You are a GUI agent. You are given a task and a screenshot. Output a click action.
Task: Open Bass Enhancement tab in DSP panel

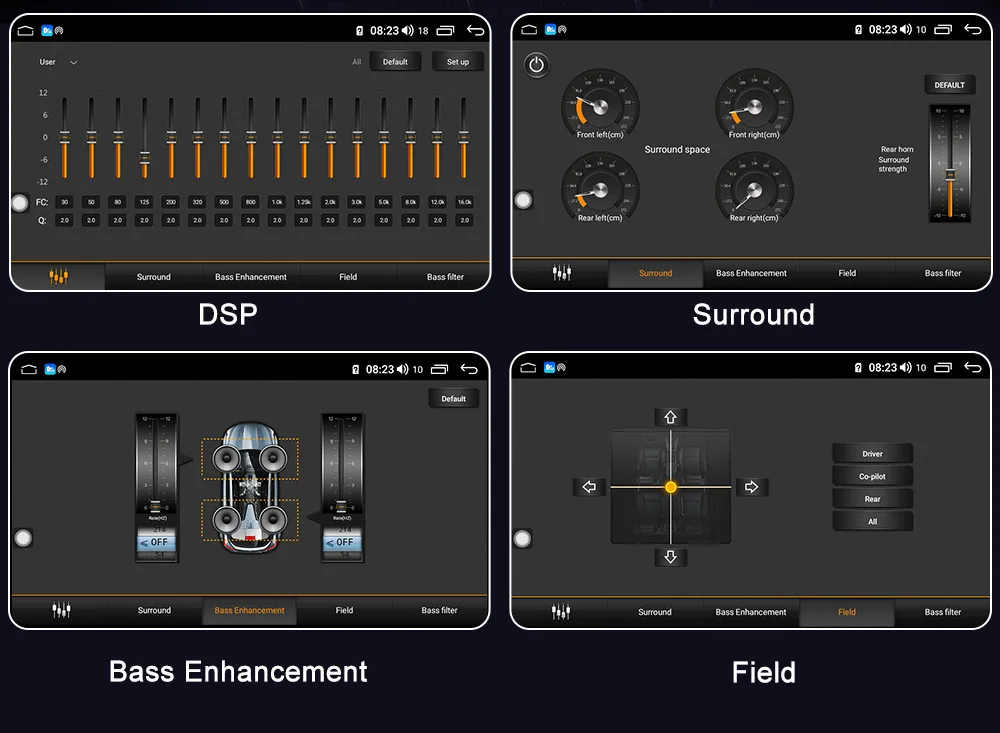251,277
